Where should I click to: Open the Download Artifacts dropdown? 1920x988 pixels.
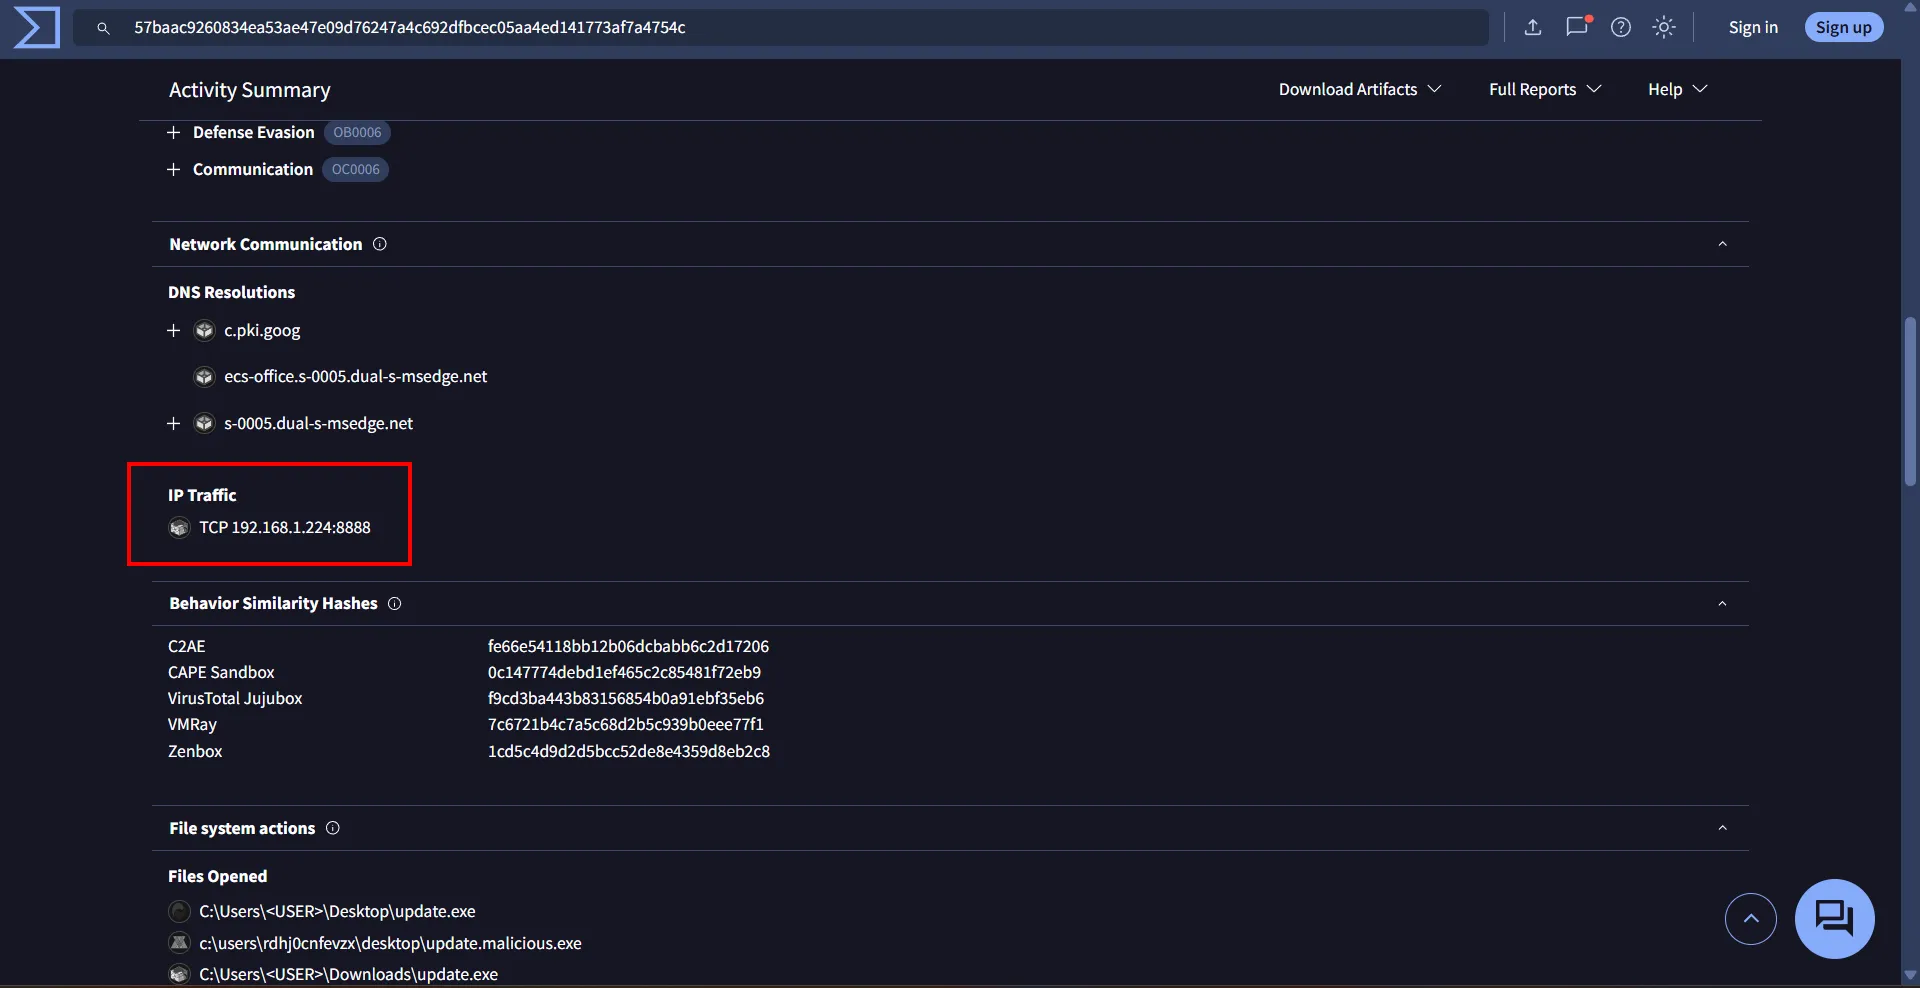tap(1359, 89)
